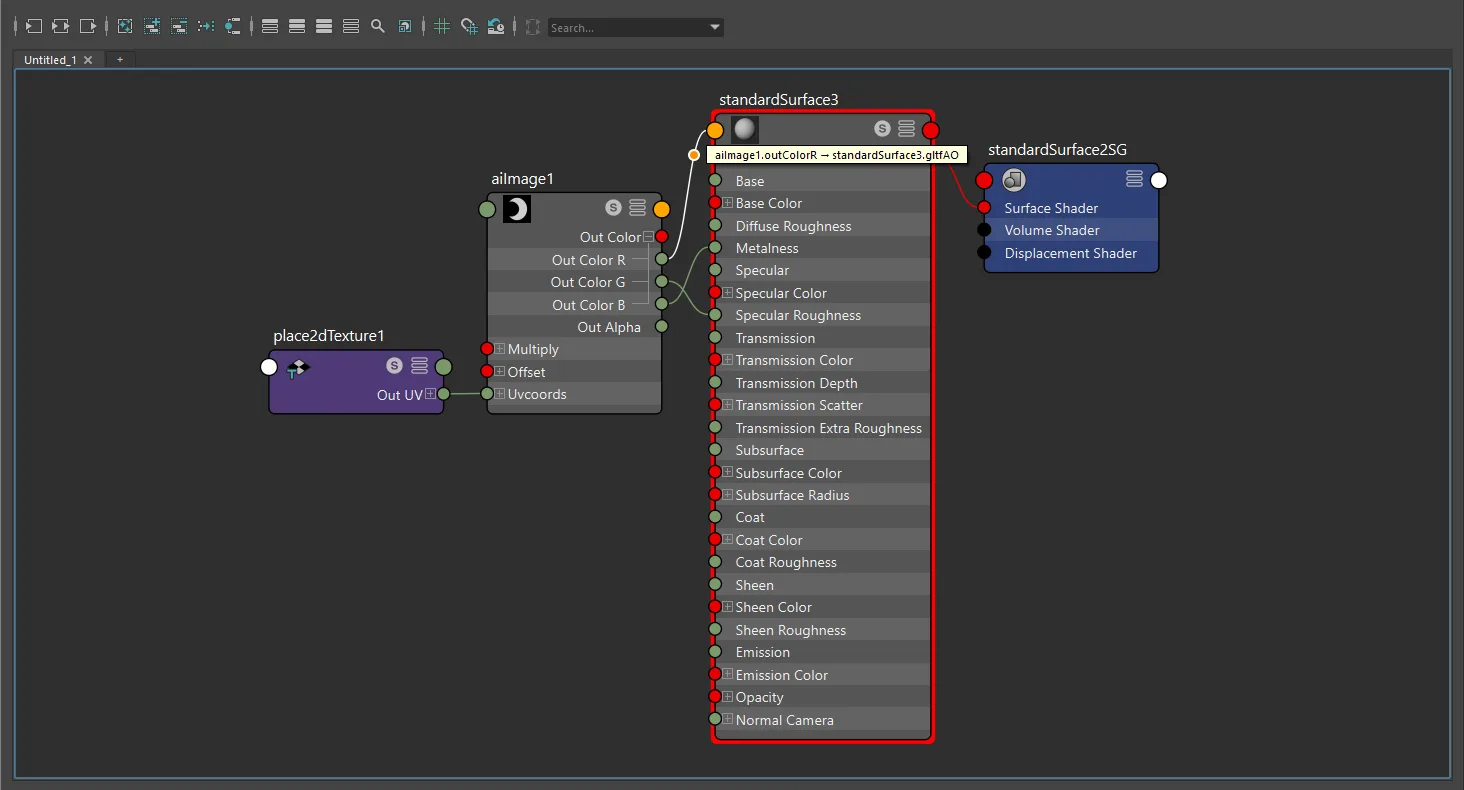Toggle solo on place2dTexture1 node
Image resolution: width=1464 pixels, height=790 pixels.
point(395,366)
